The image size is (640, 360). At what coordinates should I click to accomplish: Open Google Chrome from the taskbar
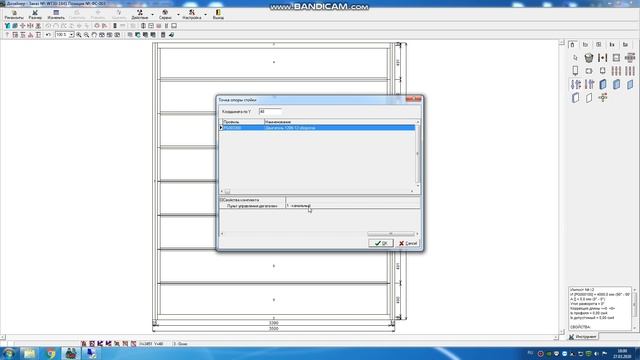tap(51, 353)
